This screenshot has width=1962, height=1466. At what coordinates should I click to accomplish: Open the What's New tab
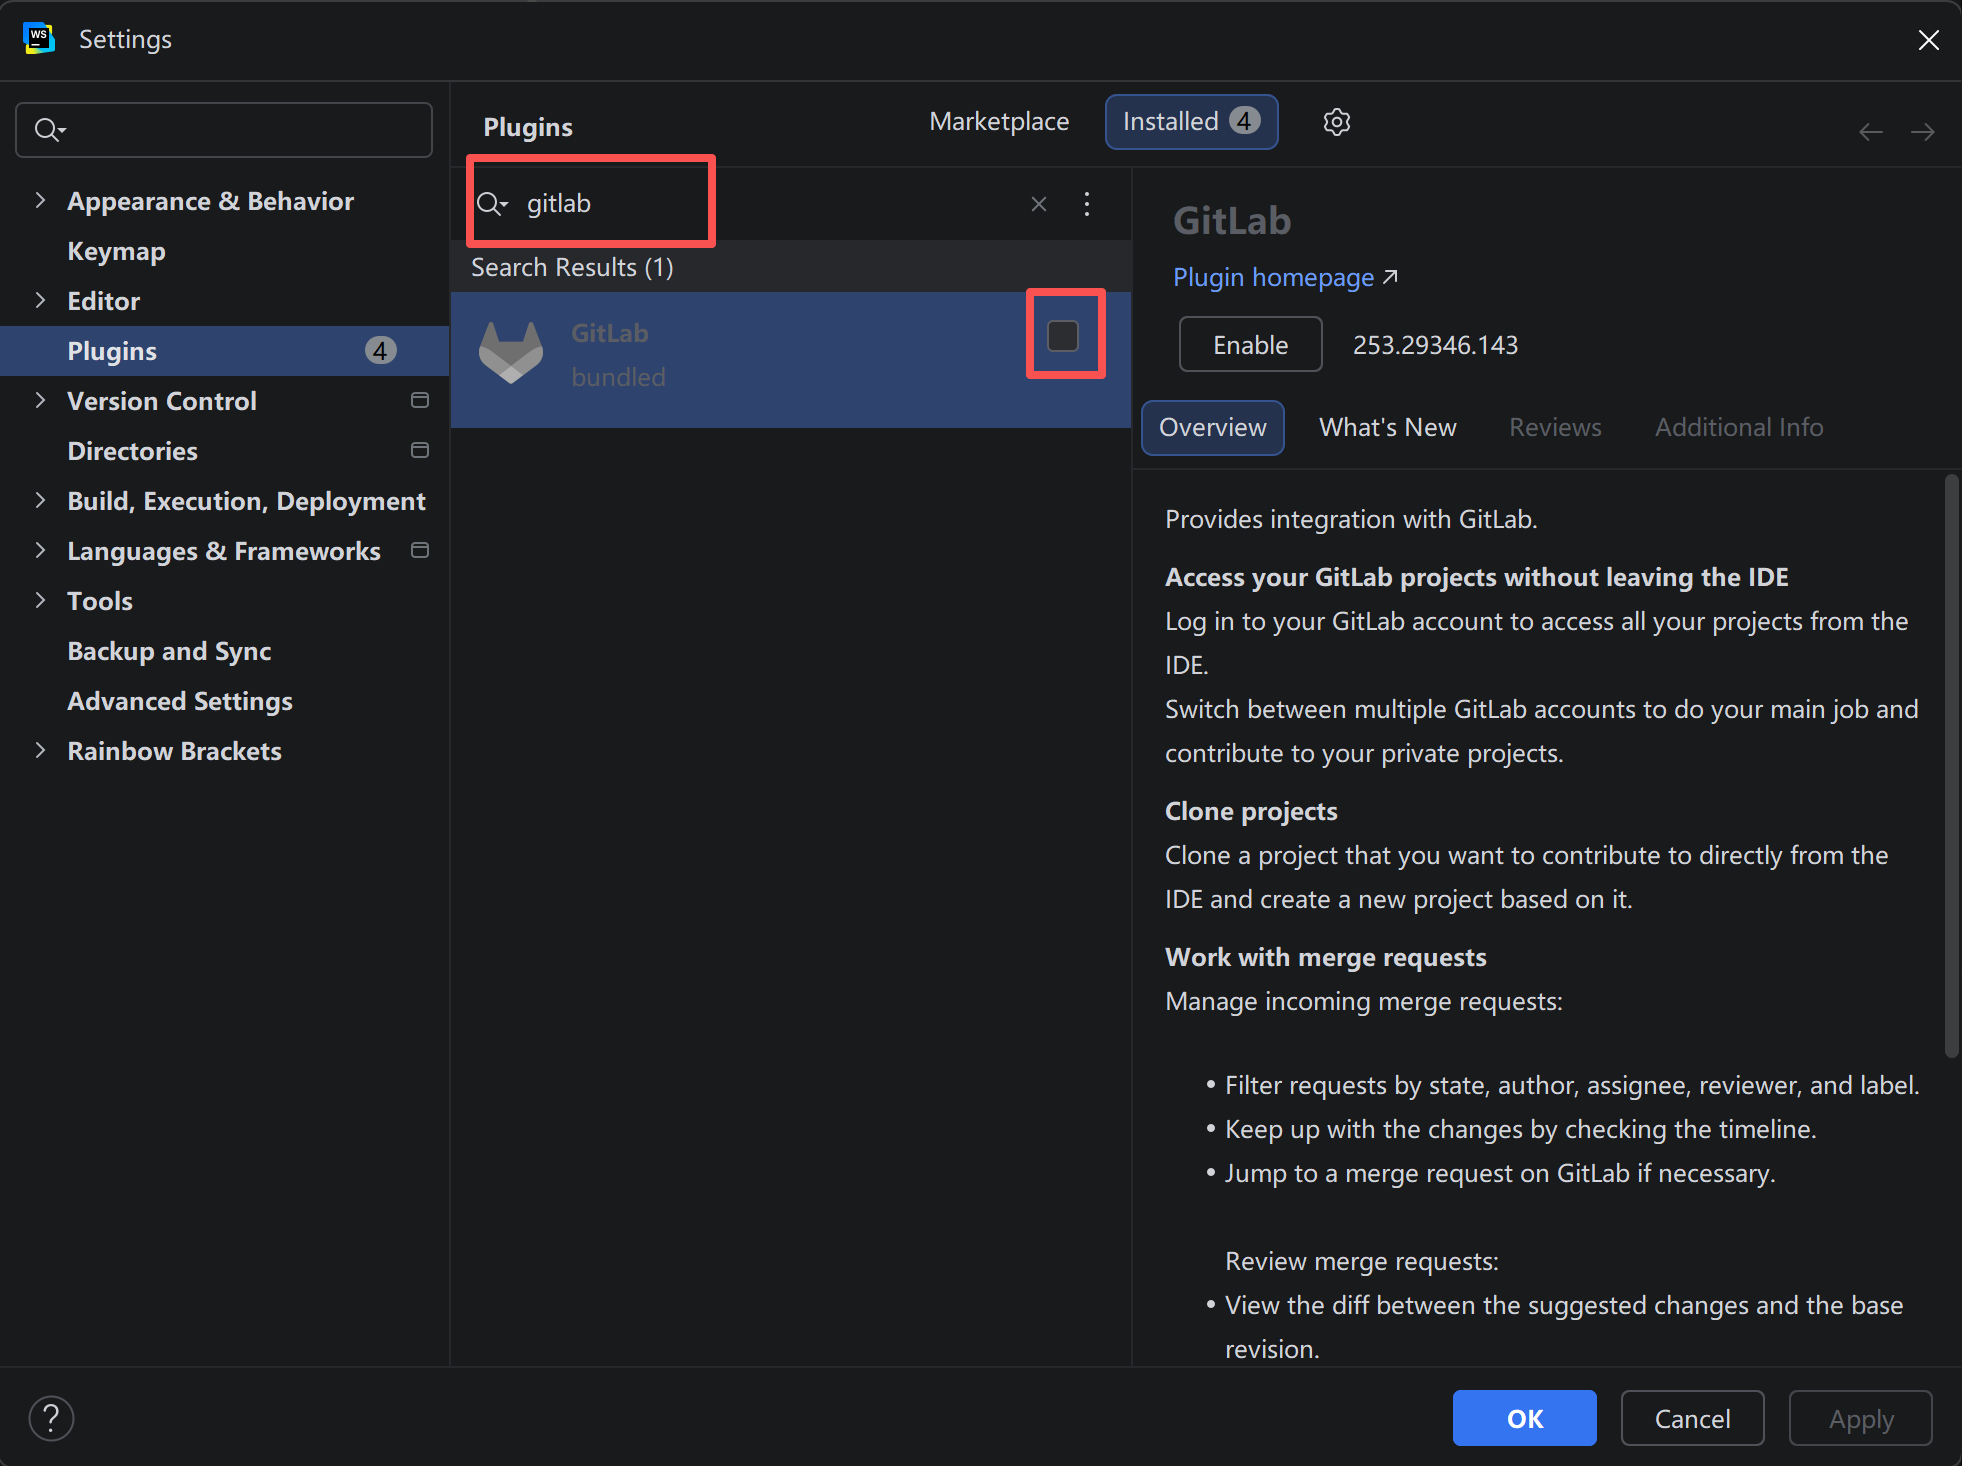pyautogui.click(x=1388, y=428)
